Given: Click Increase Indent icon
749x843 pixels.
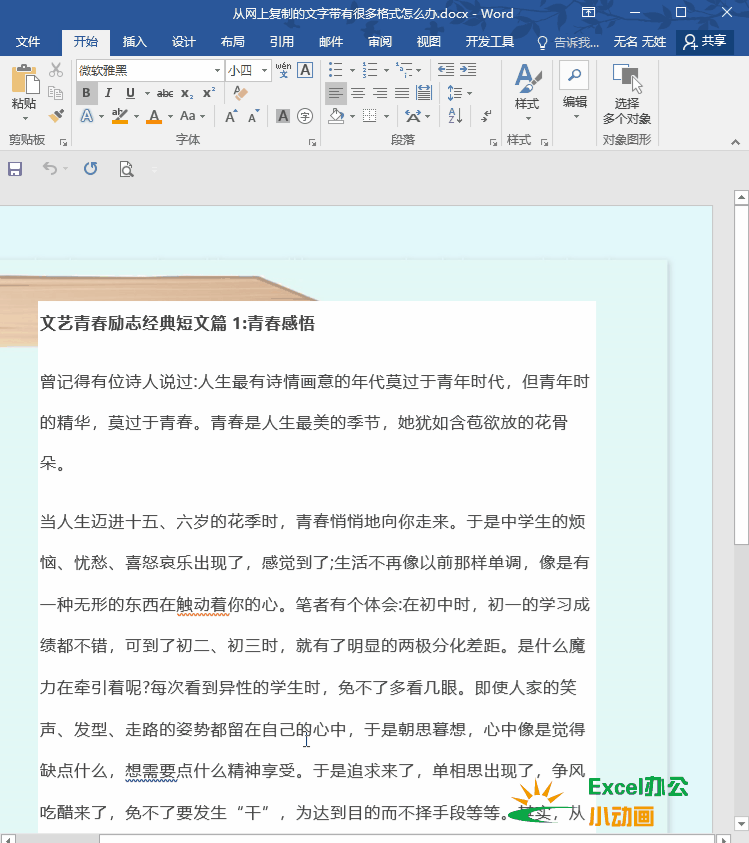Looking at the screenshot, I should pyautogui.click(x=468, y=70).
